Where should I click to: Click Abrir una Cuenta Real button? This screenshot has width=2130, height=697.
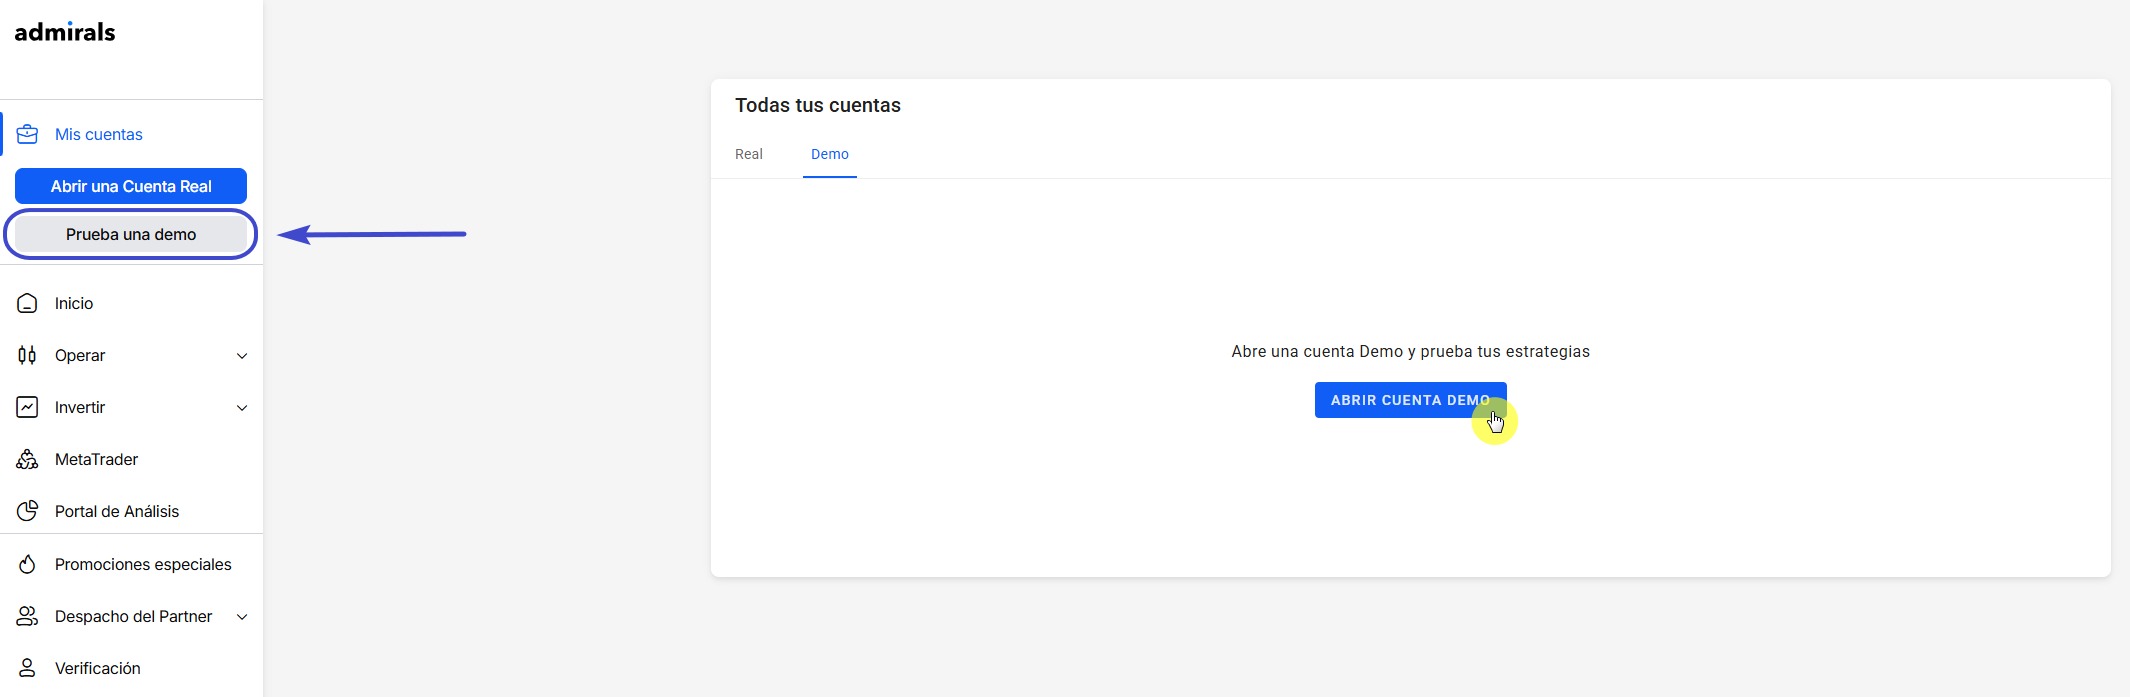pos(131,186)
